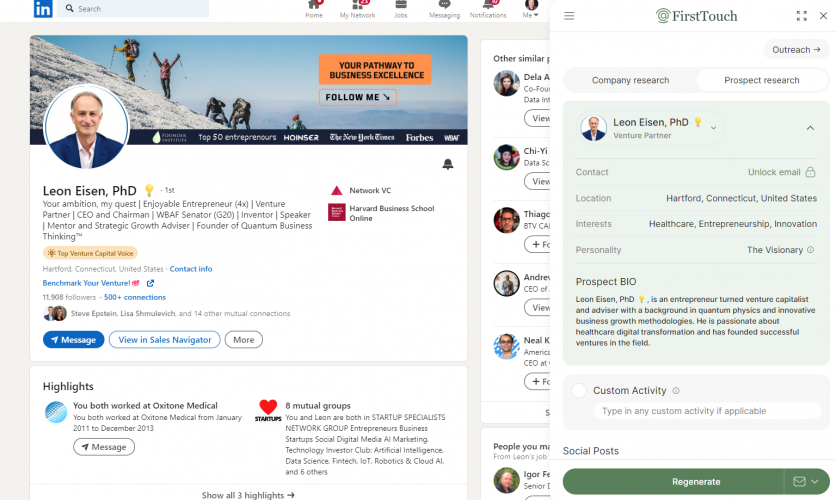836x500 pixels.
Task: Click the FirstTouch logo
Action: [x=696, y=16]
